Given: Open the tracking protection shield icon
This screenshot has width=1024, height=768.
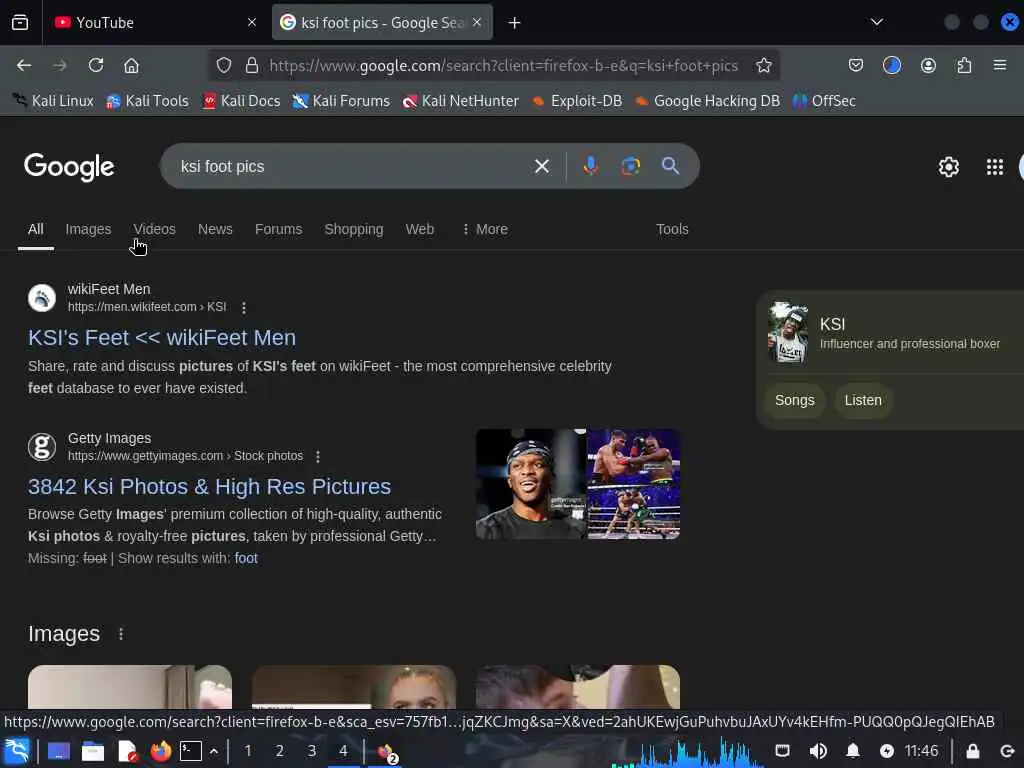Looking at the screenshot, I should point(224,65).
